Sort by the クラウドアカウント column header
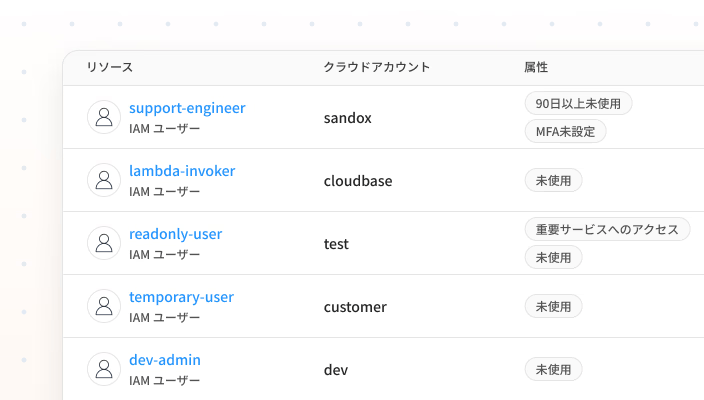 [377, 67]
